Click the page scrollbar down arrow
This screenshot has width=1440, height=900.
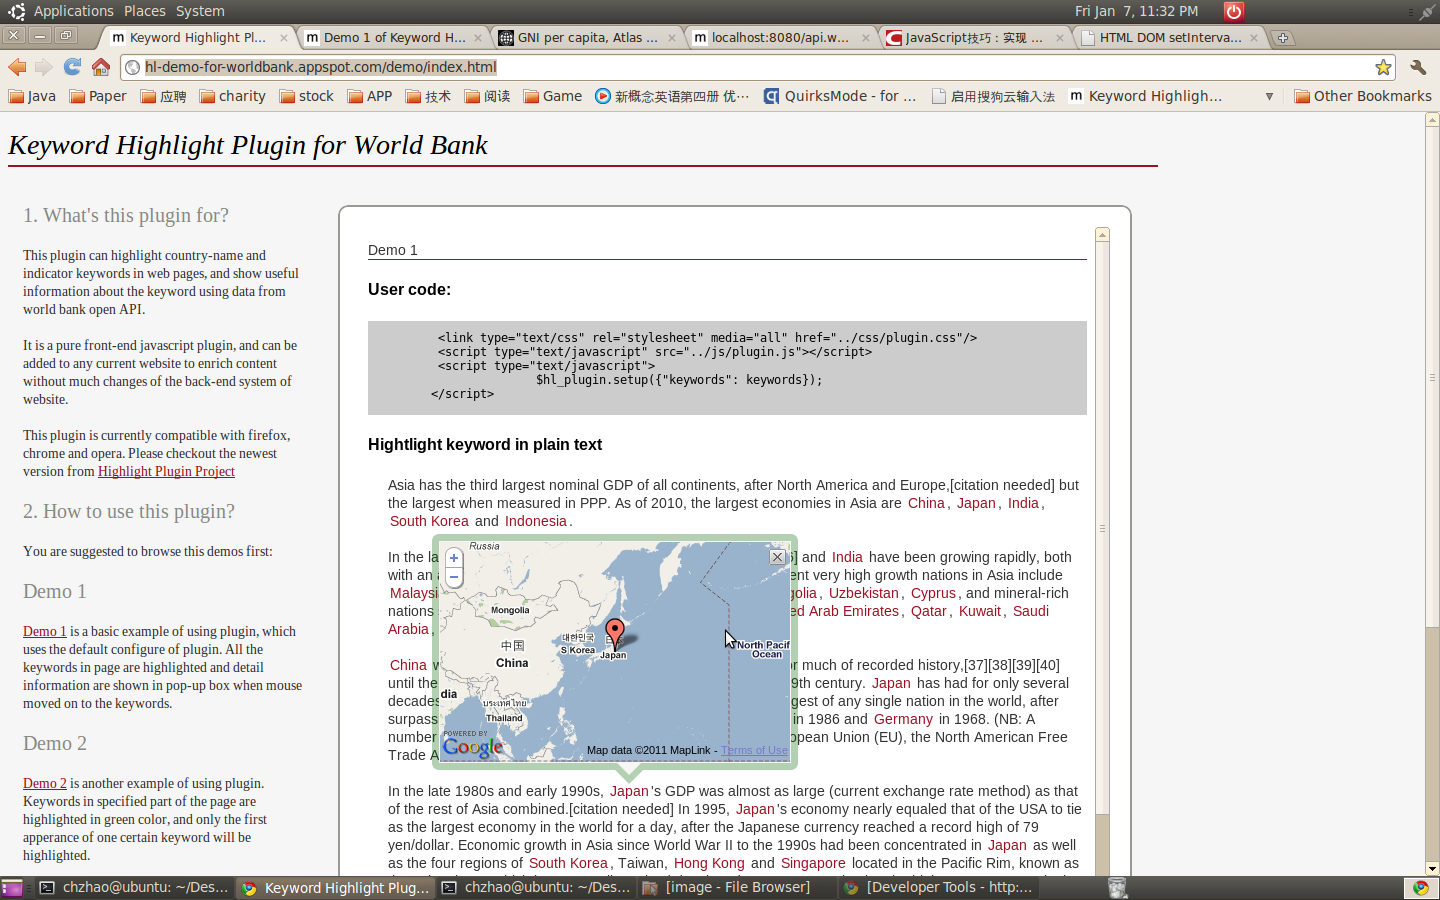[x=1432, y=869]
